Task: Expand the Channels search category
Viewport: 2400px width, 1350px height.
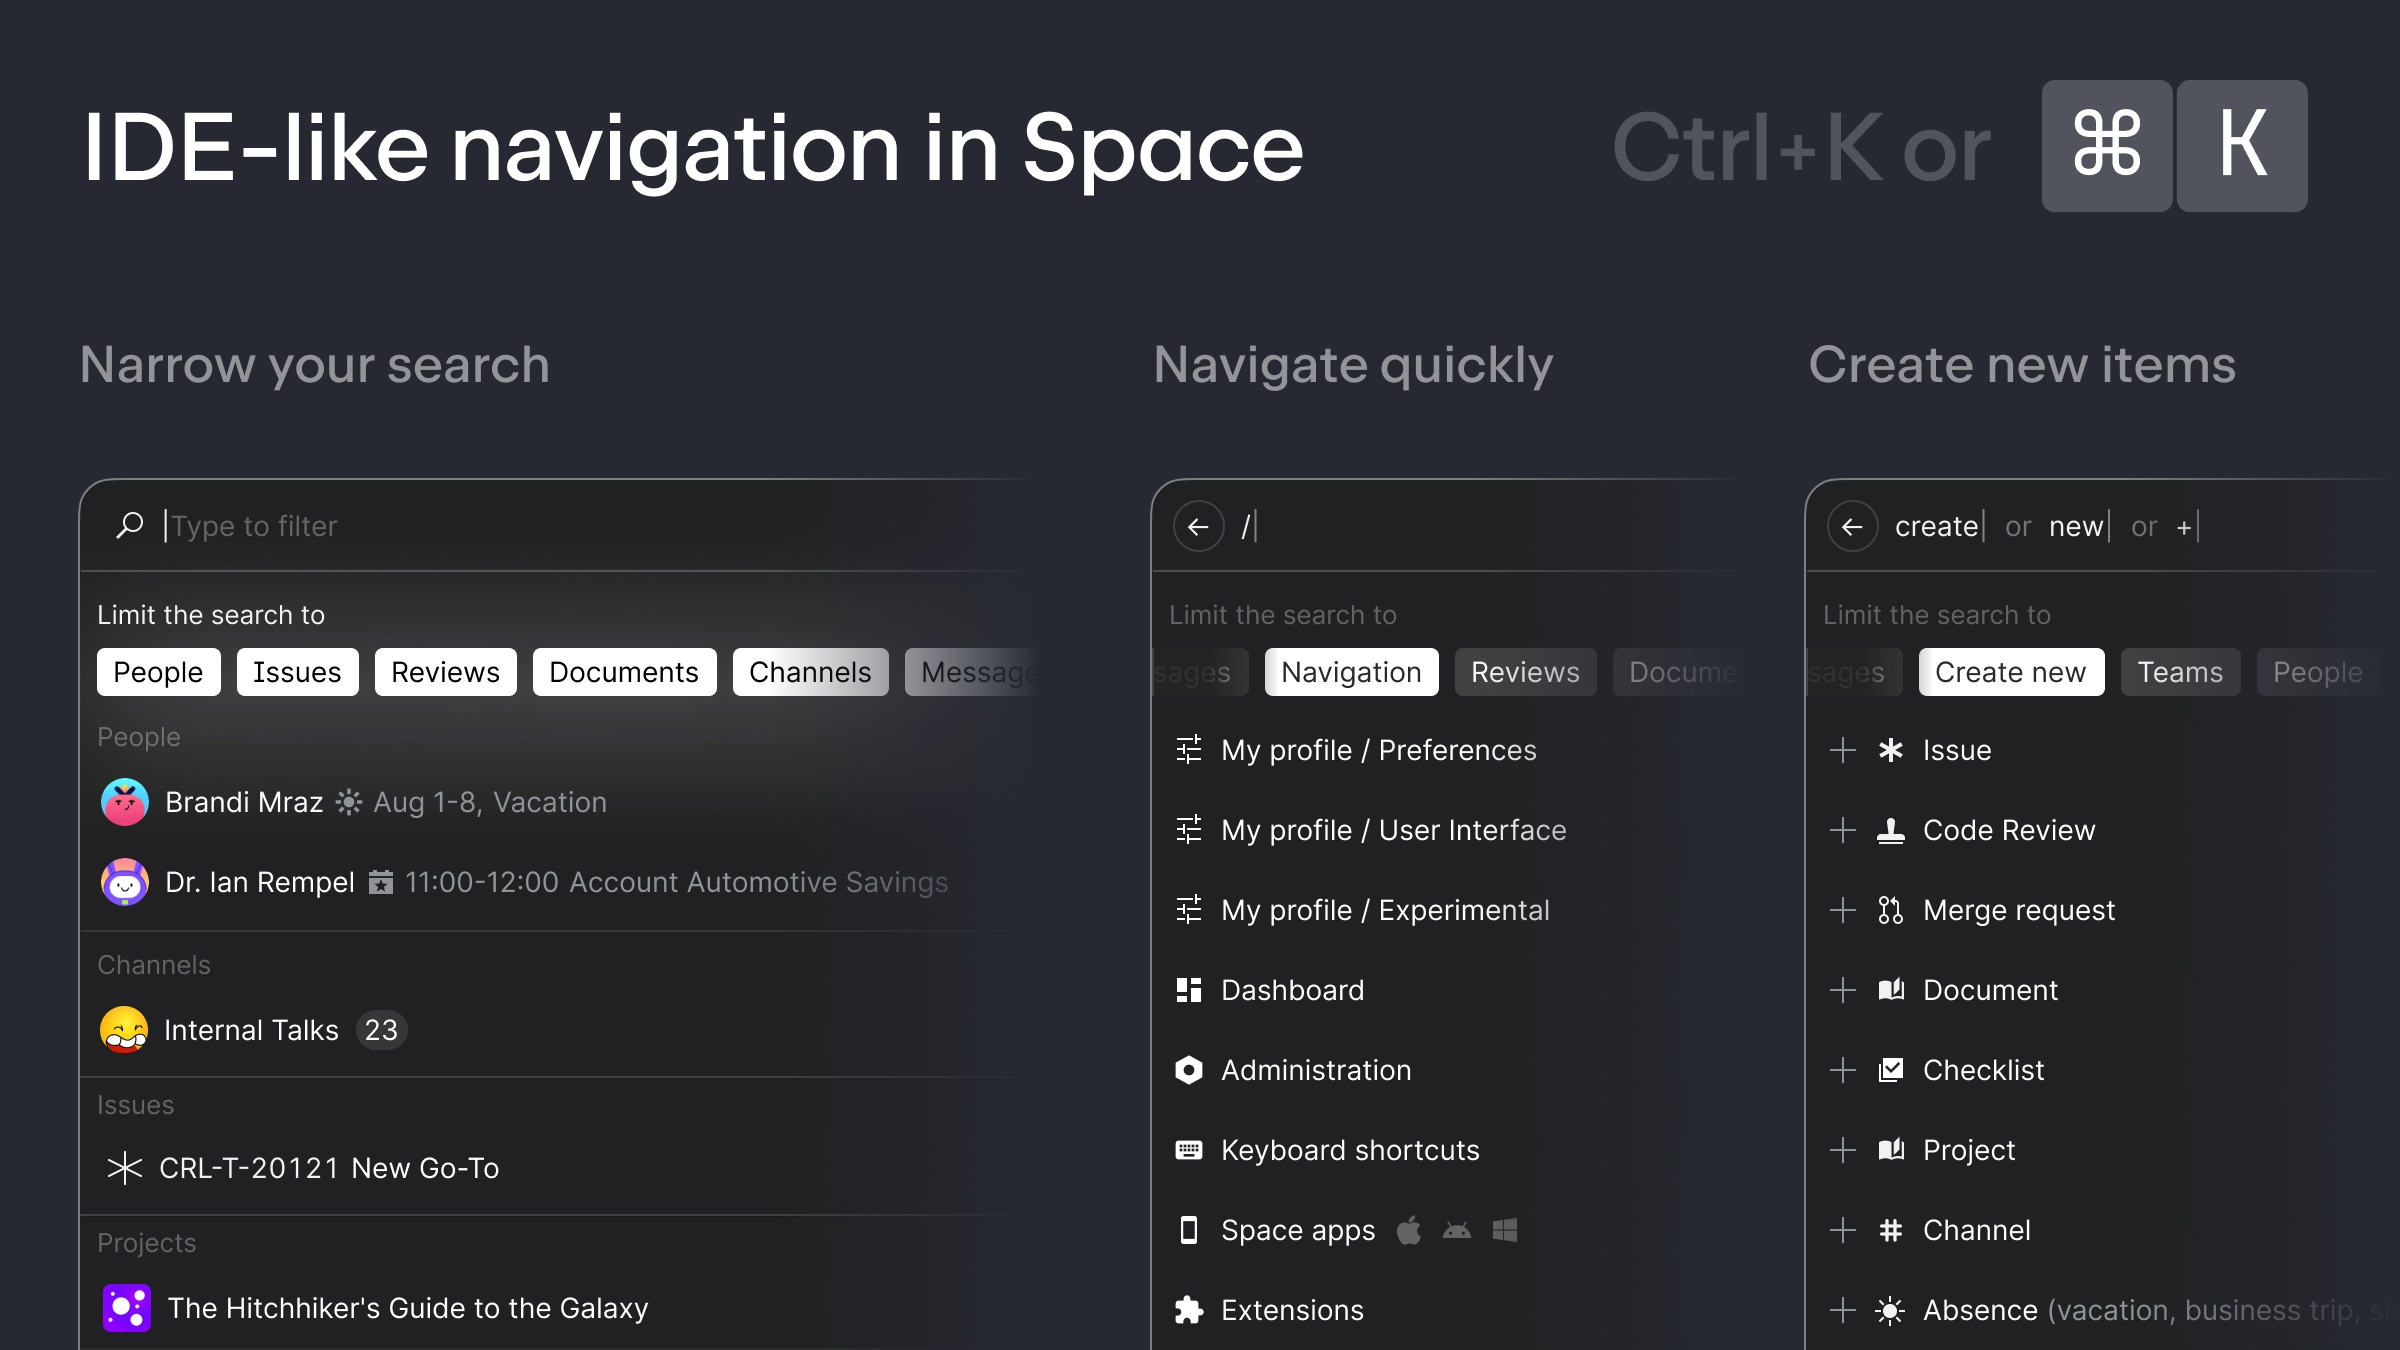Action: point(809,673)
